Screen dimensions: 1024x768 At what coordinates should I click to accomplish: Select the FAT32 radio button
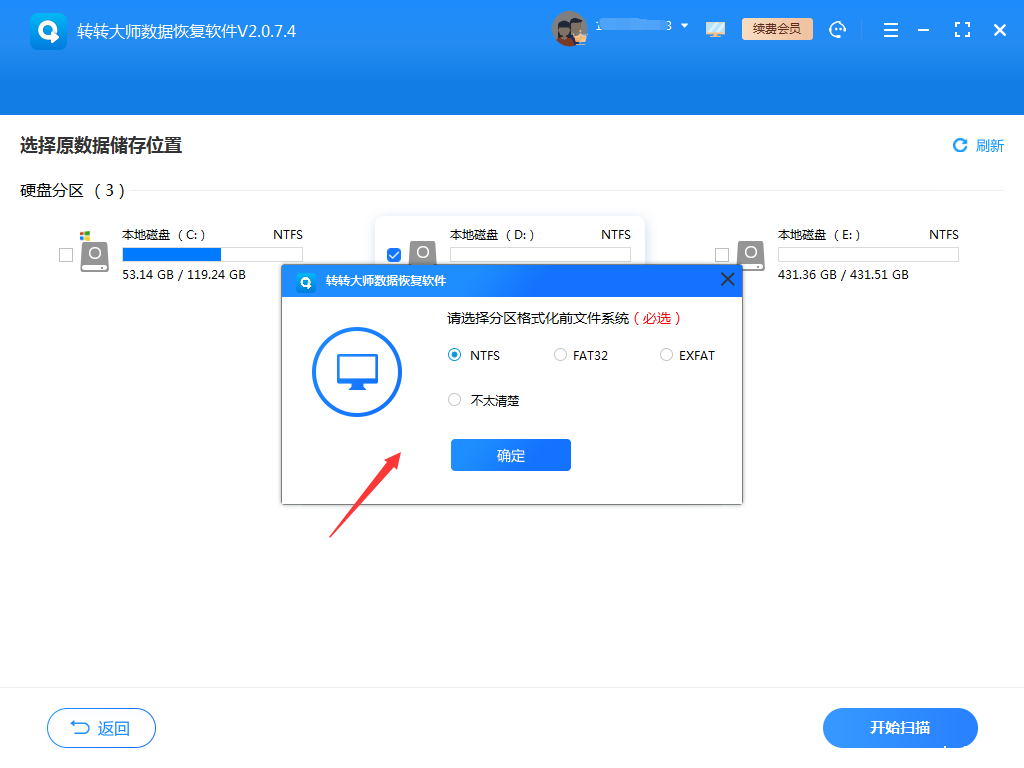[560, 355]
